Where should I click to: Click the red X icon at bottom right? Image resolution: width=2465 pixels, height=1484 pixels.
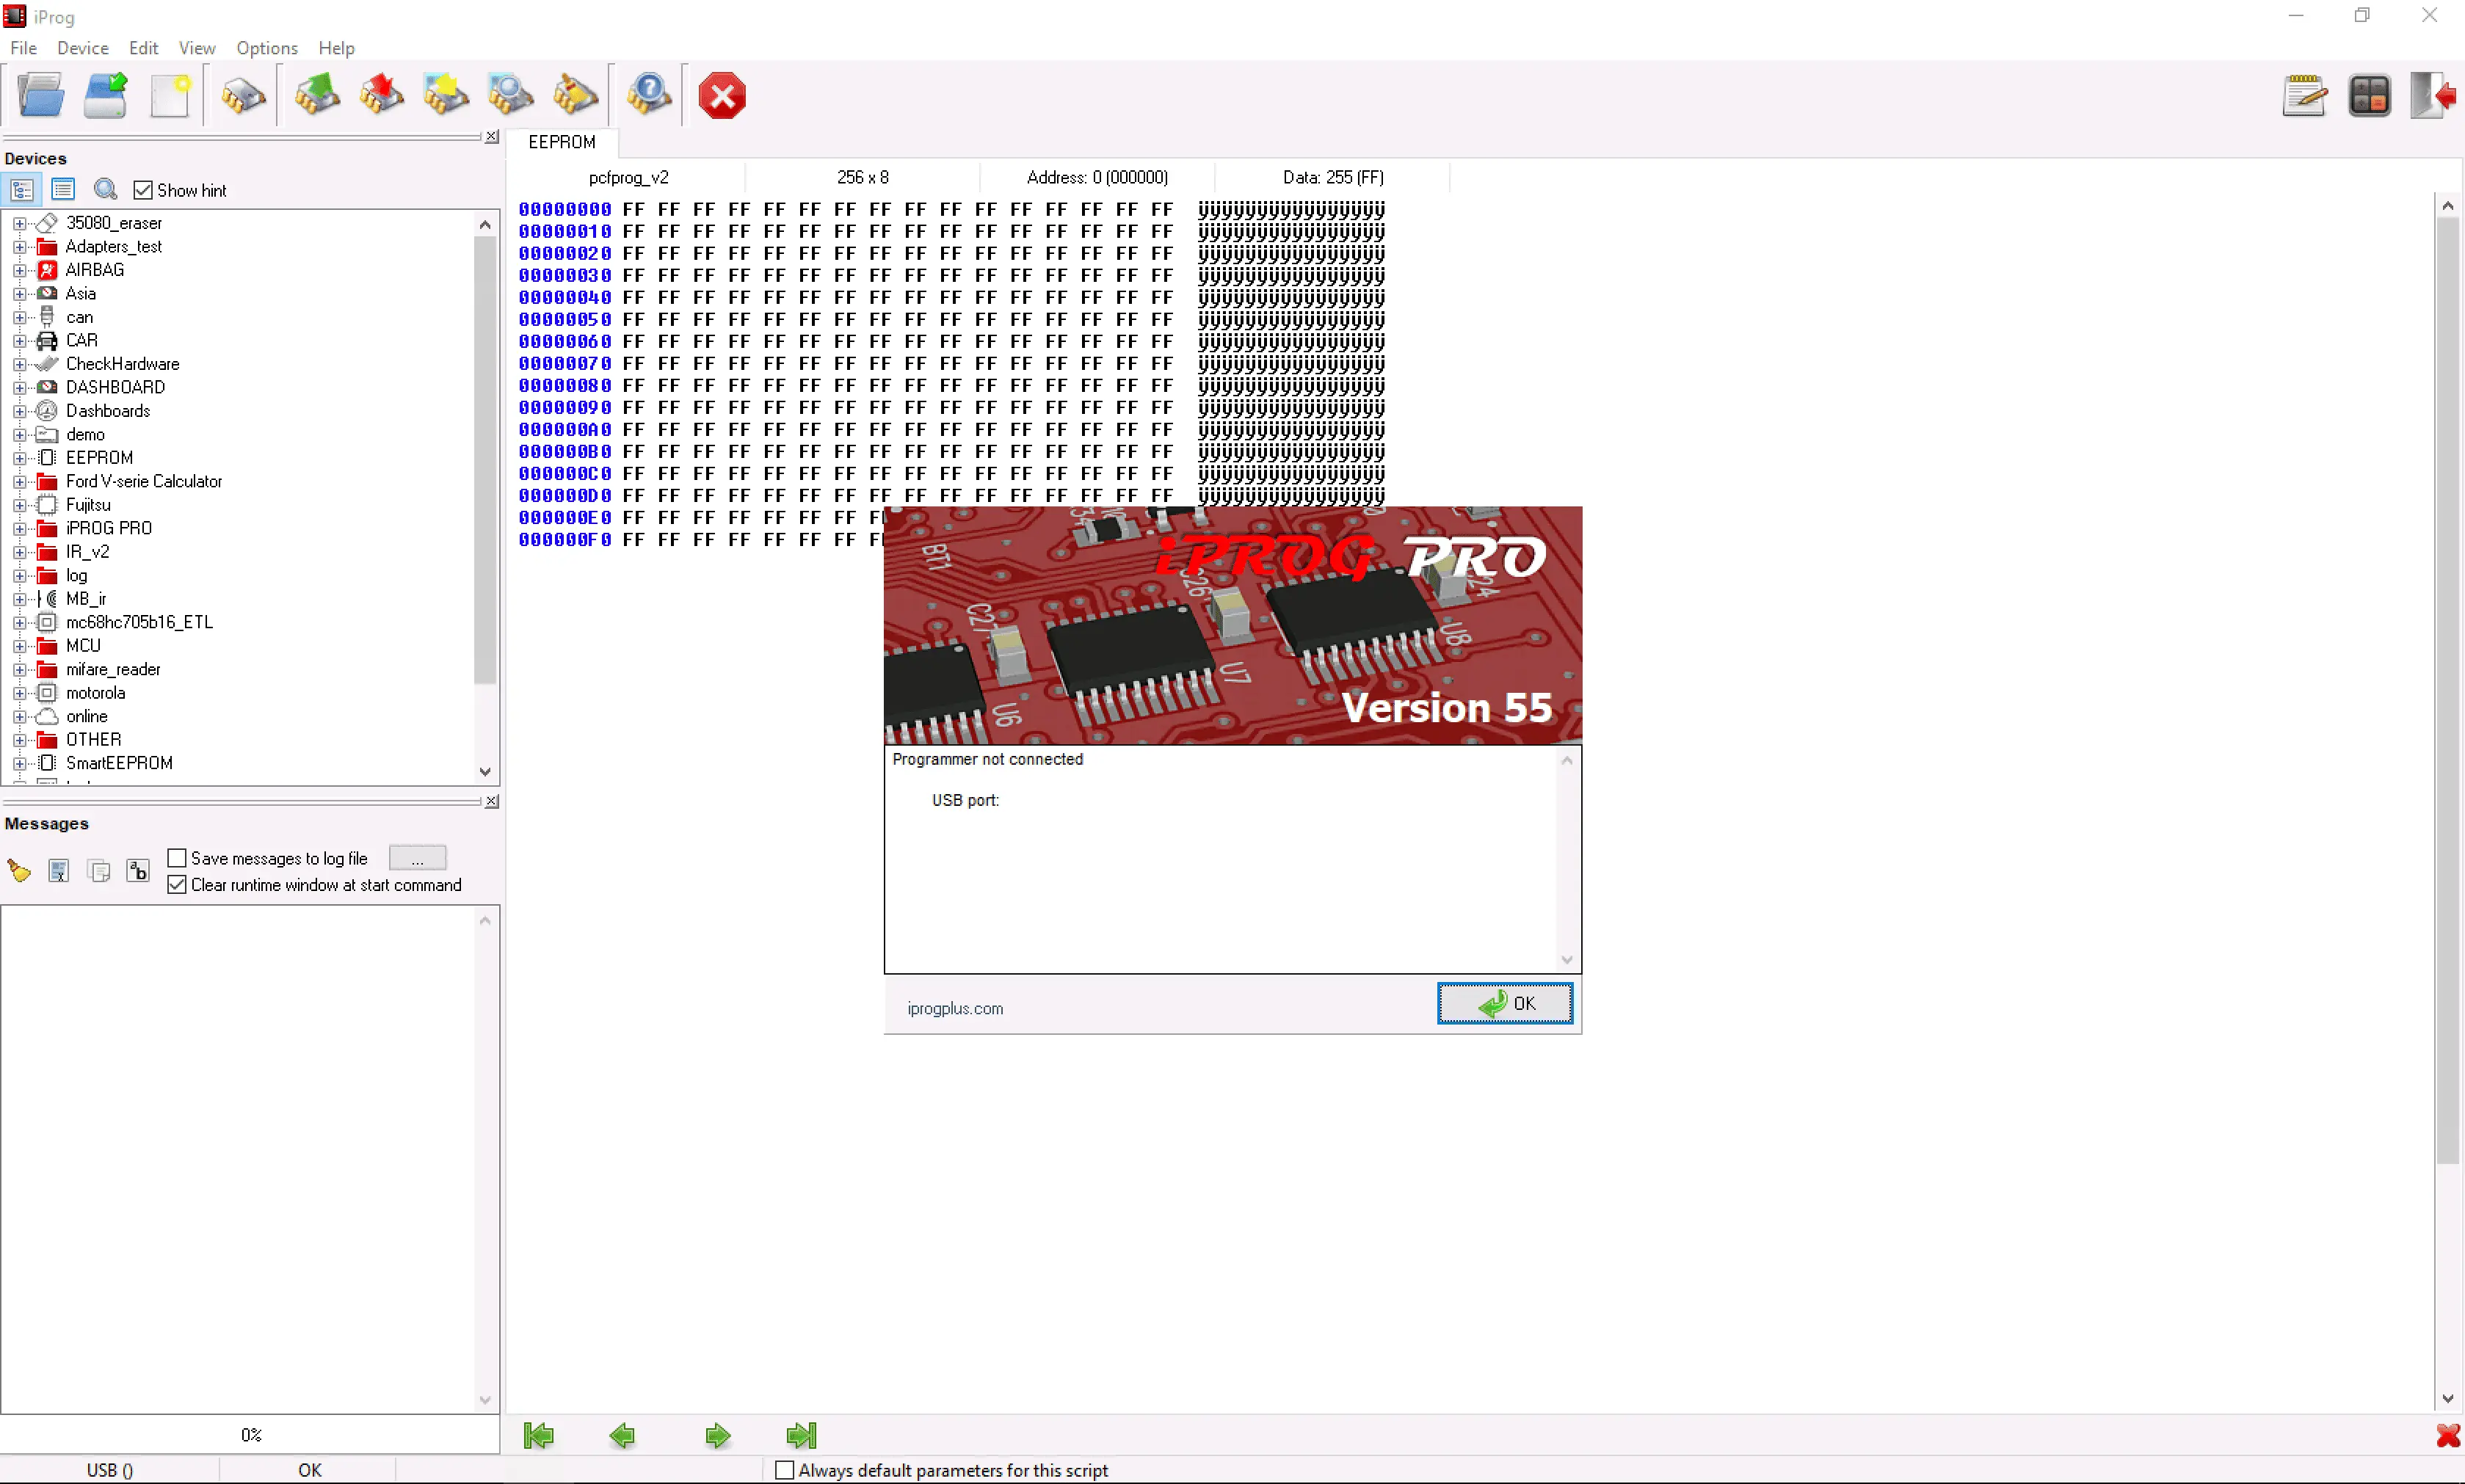point(2448,1436)
